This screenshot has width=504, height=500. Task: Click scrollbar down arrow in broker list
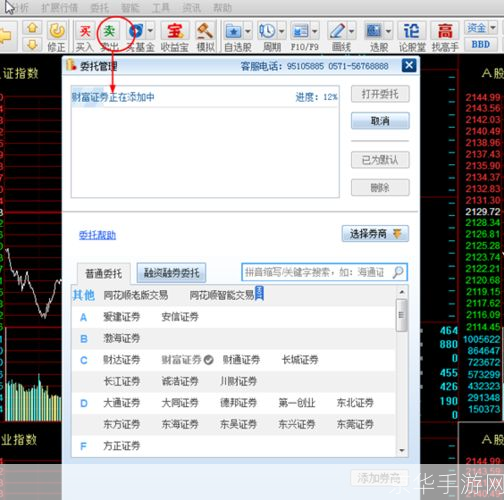402,450
